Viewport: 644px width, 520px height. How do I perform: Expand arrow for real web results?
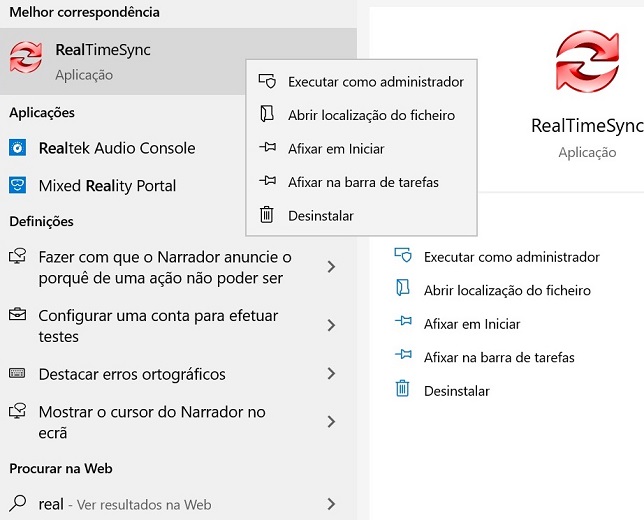click(331, 504)
